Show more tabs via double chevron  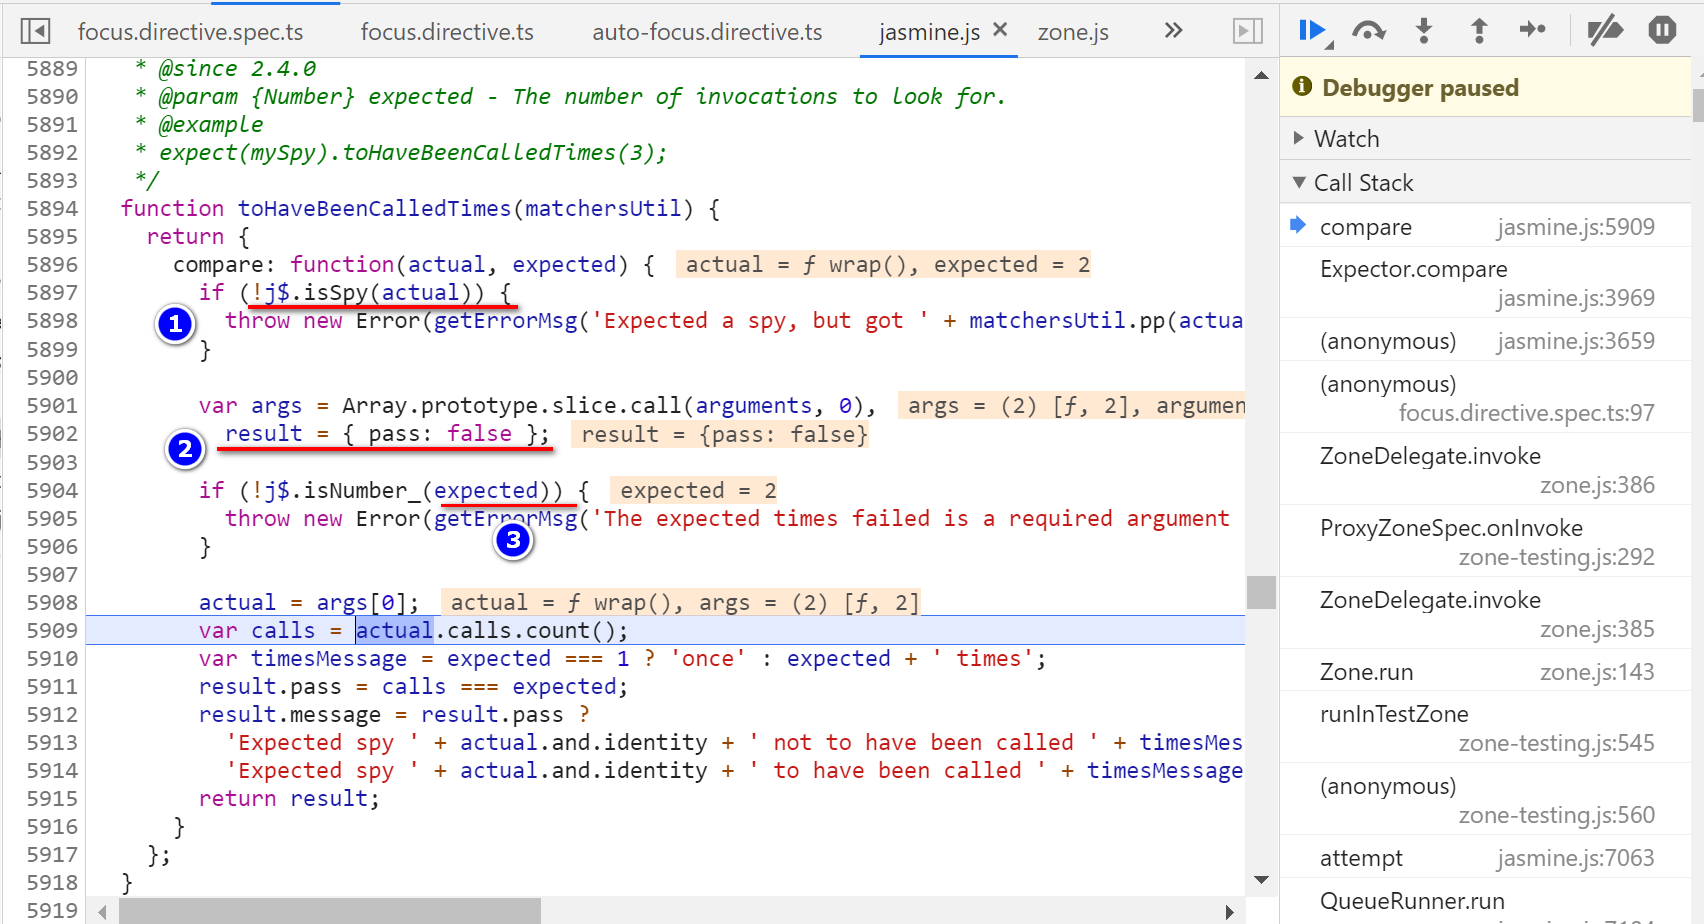coord(1174,30)
